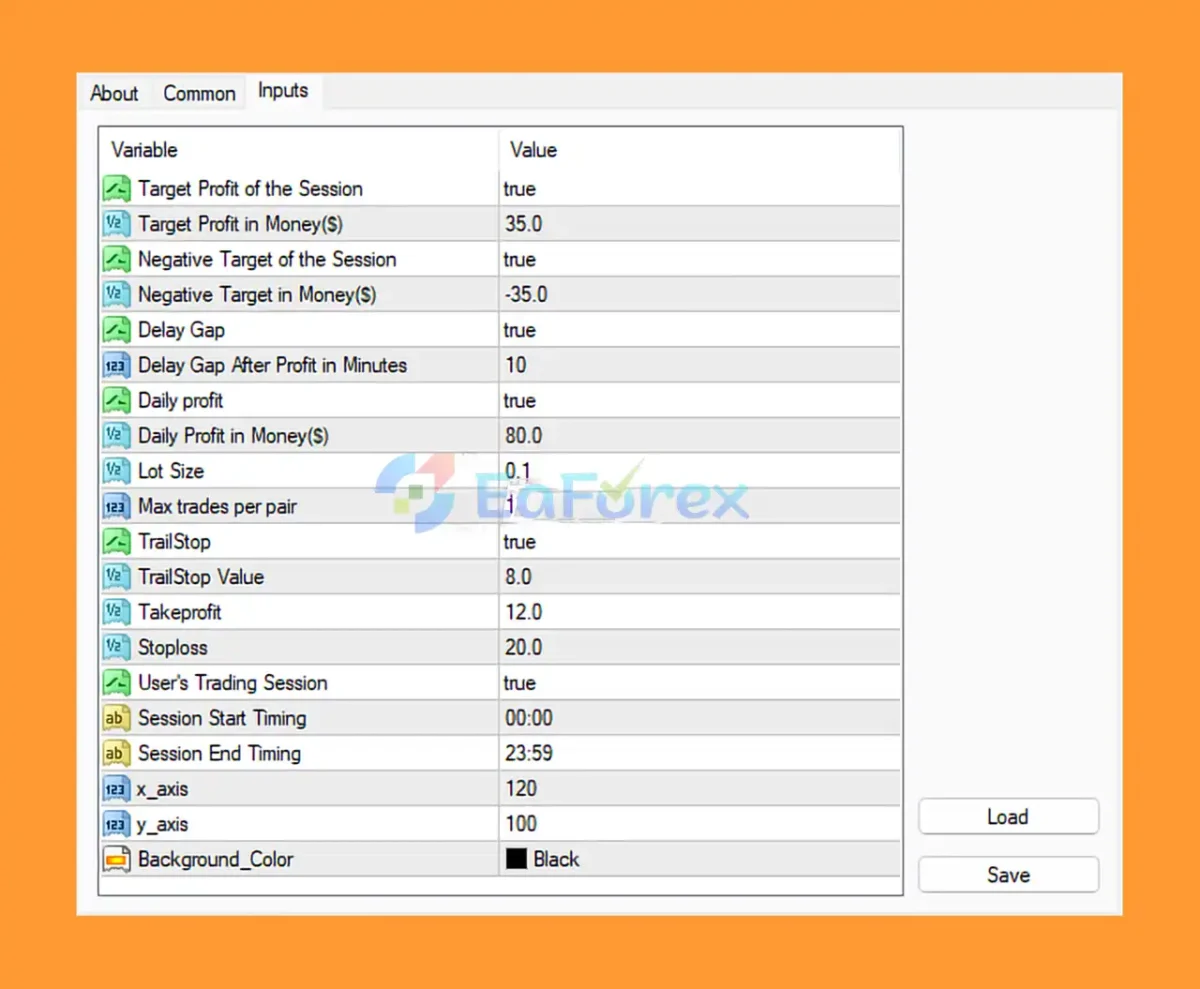Click the double-type icon beside Takeprofit
Screen dimensions: 1200x989
[117, 612]
